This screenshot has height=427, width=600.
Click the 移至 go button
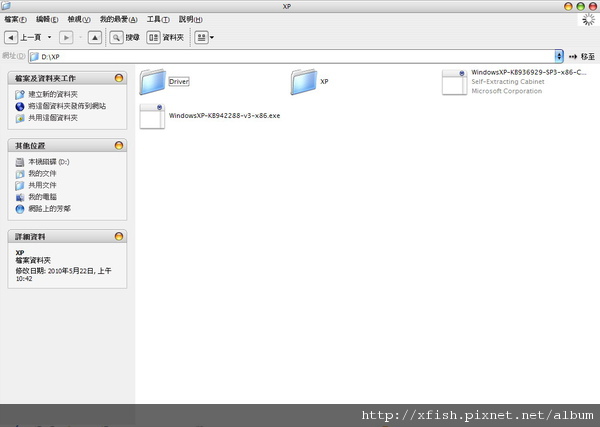point(582,57)
